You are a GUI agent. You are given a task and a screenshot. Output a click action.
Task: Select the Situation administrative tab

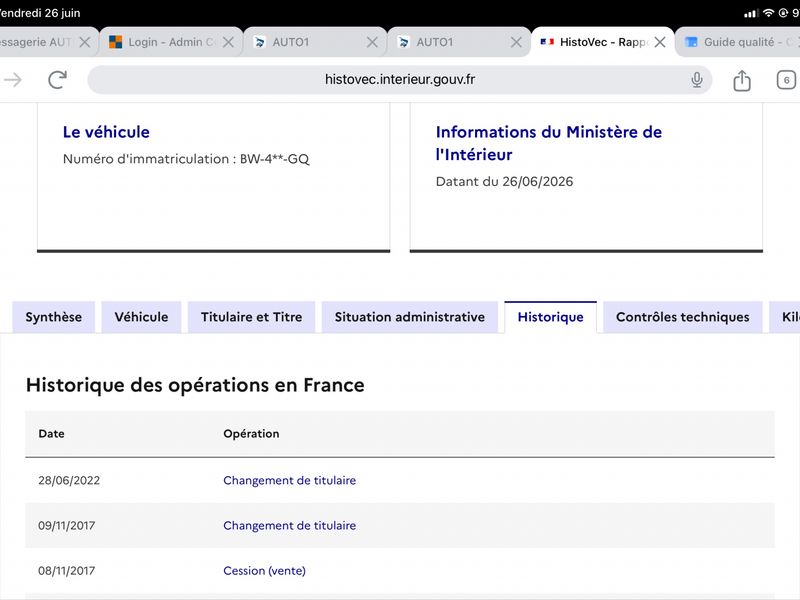(x=410, y=317)
